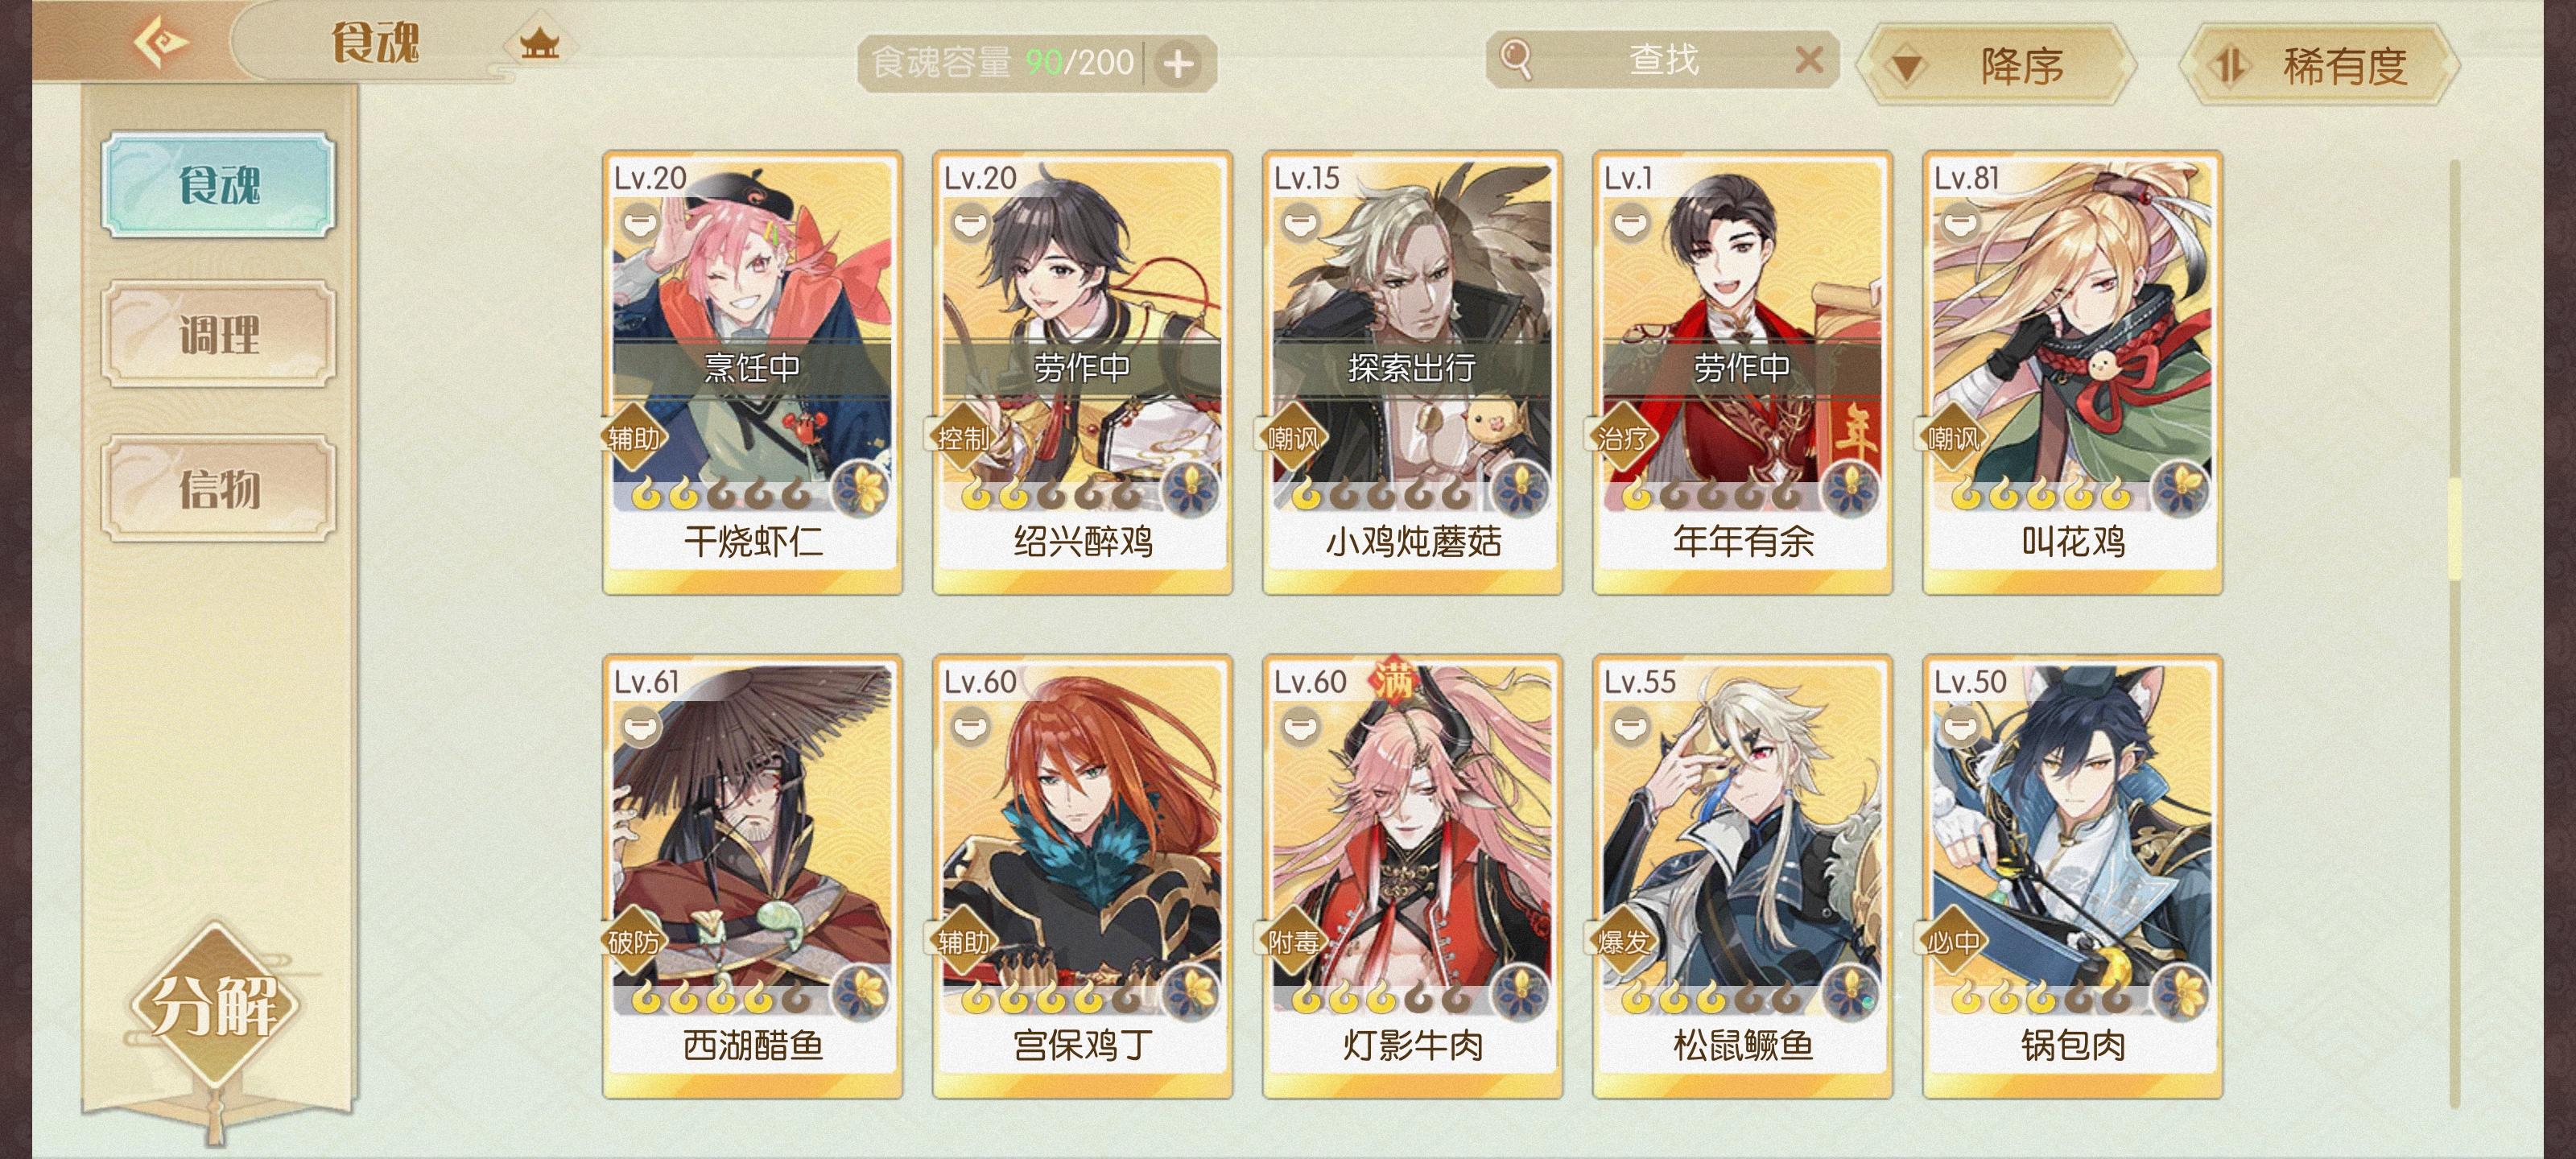2576x1159 pixels.
Task: Click the 满 badge on 灯影牛肉
Action: coord(1392,680)
